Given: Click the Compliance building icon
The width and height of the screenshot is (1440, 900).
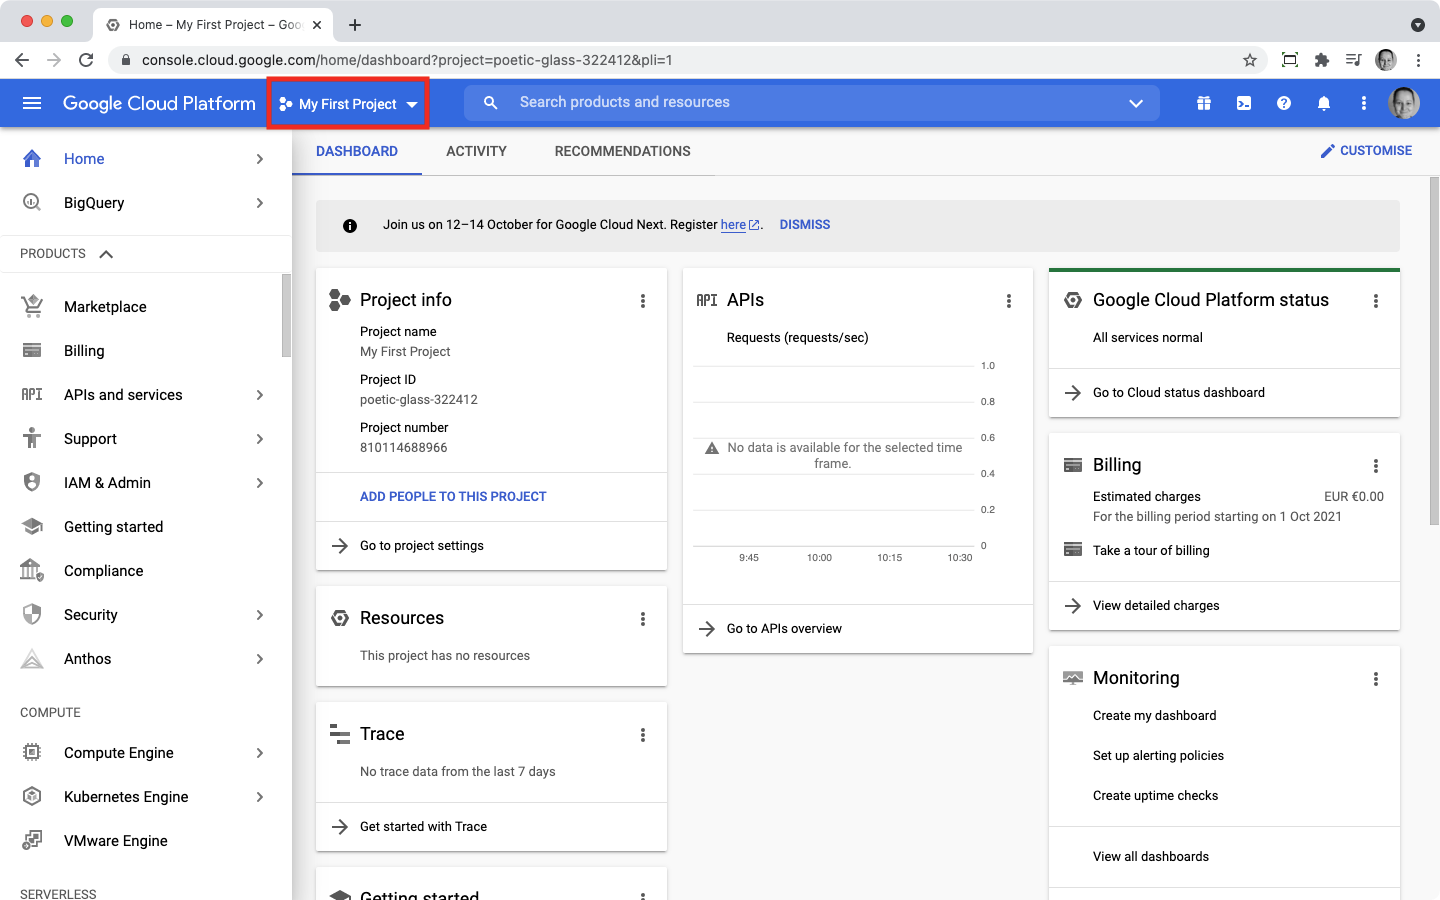Looking at the screenshot, I should pyautogui.click(x=32, y=571).
